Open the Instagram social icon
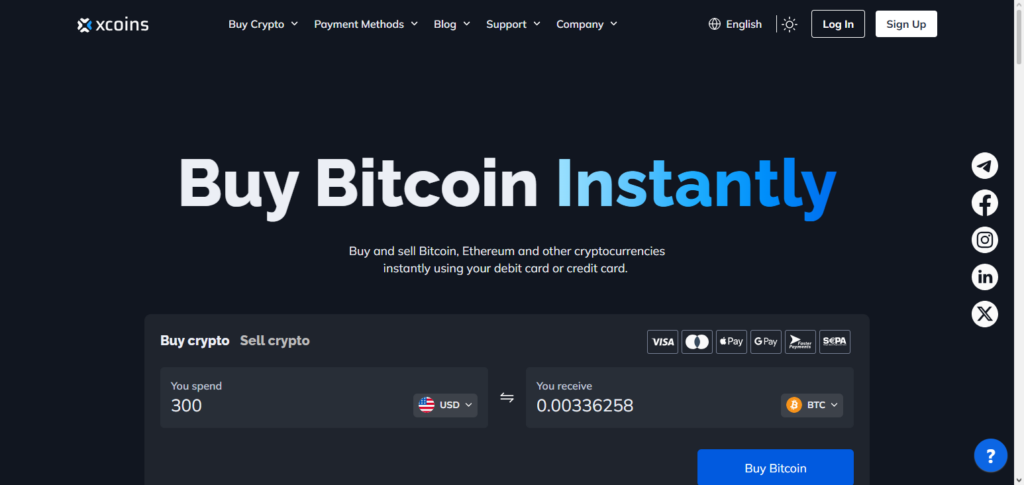Screen dimensions: 1024x485 pos(984,240)
